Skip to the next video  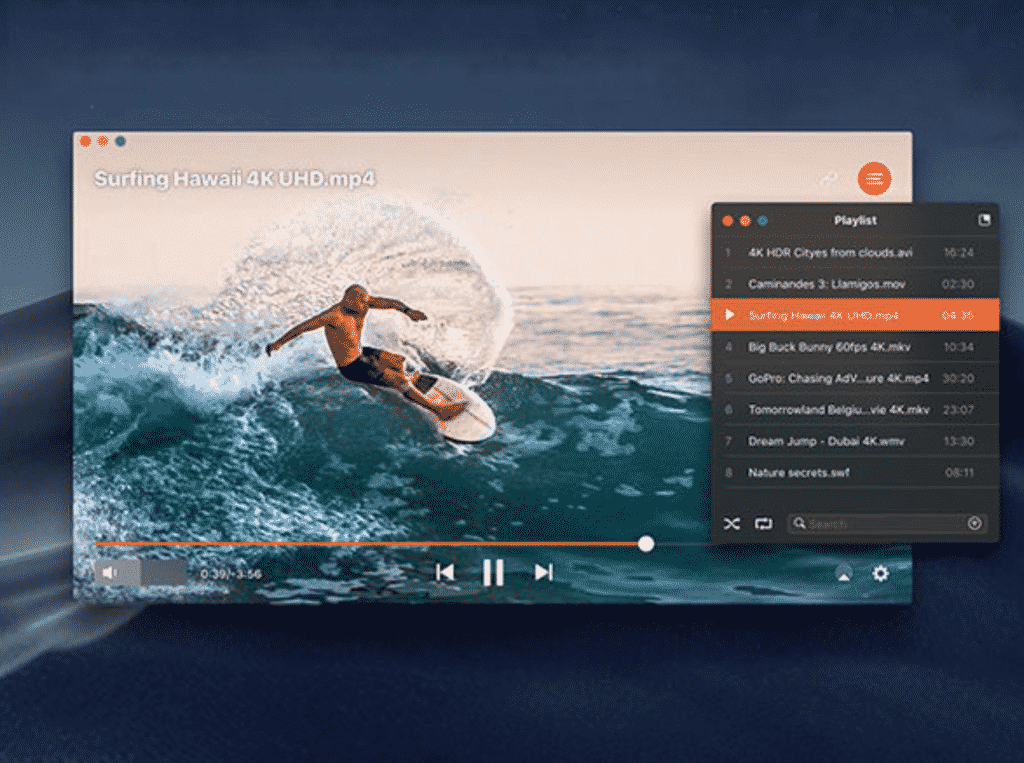[x=543, y=572]
